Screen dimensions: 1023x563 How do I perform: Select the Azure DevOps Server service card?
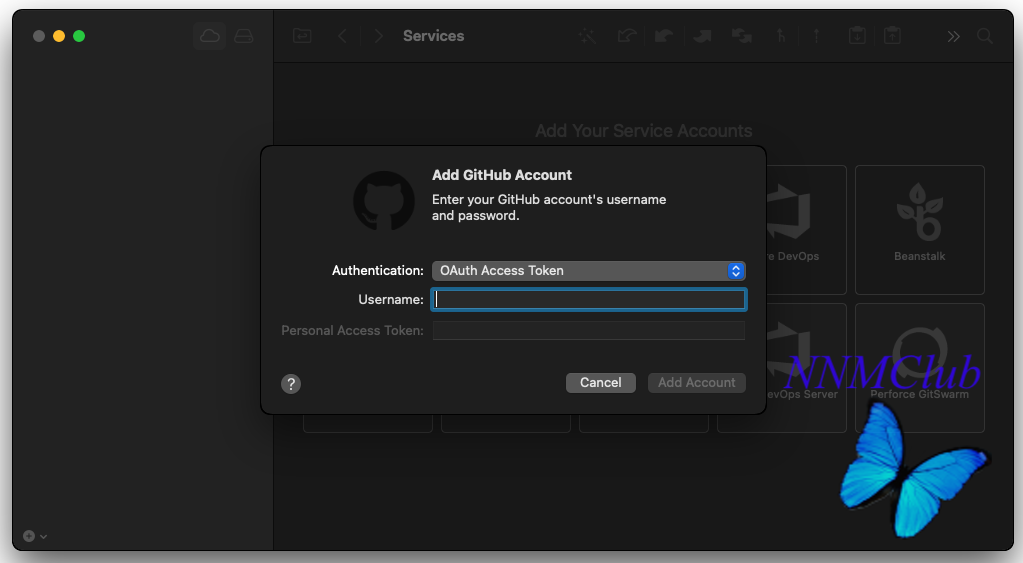806,368
